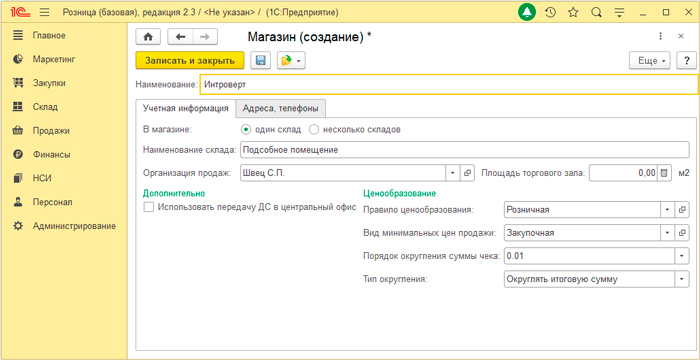Navigate forward with the right arrow
The image size is (700, 360).
click(x=205, y=37)
